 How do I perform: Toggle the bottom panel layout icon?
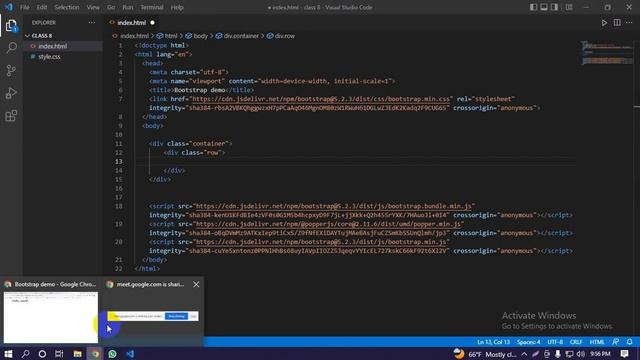click(544, 7)
